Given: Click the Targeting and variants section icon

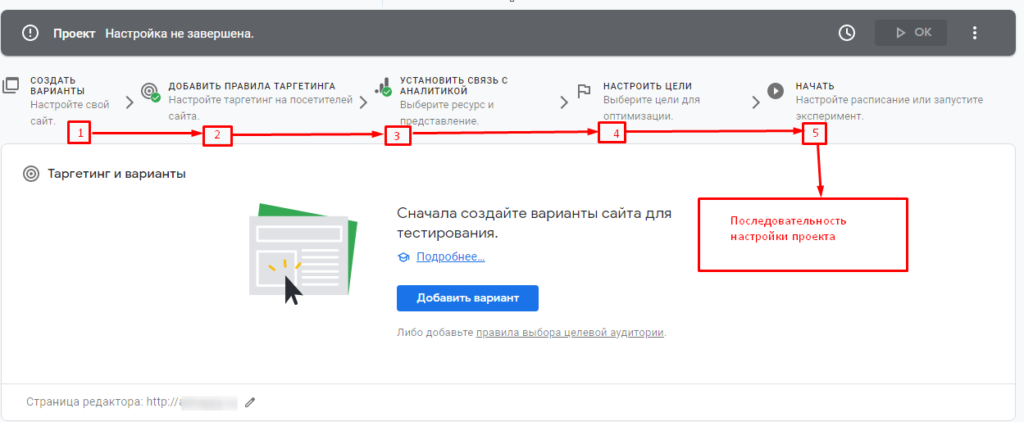Looking at the screenshot, I should click(31, 174).
